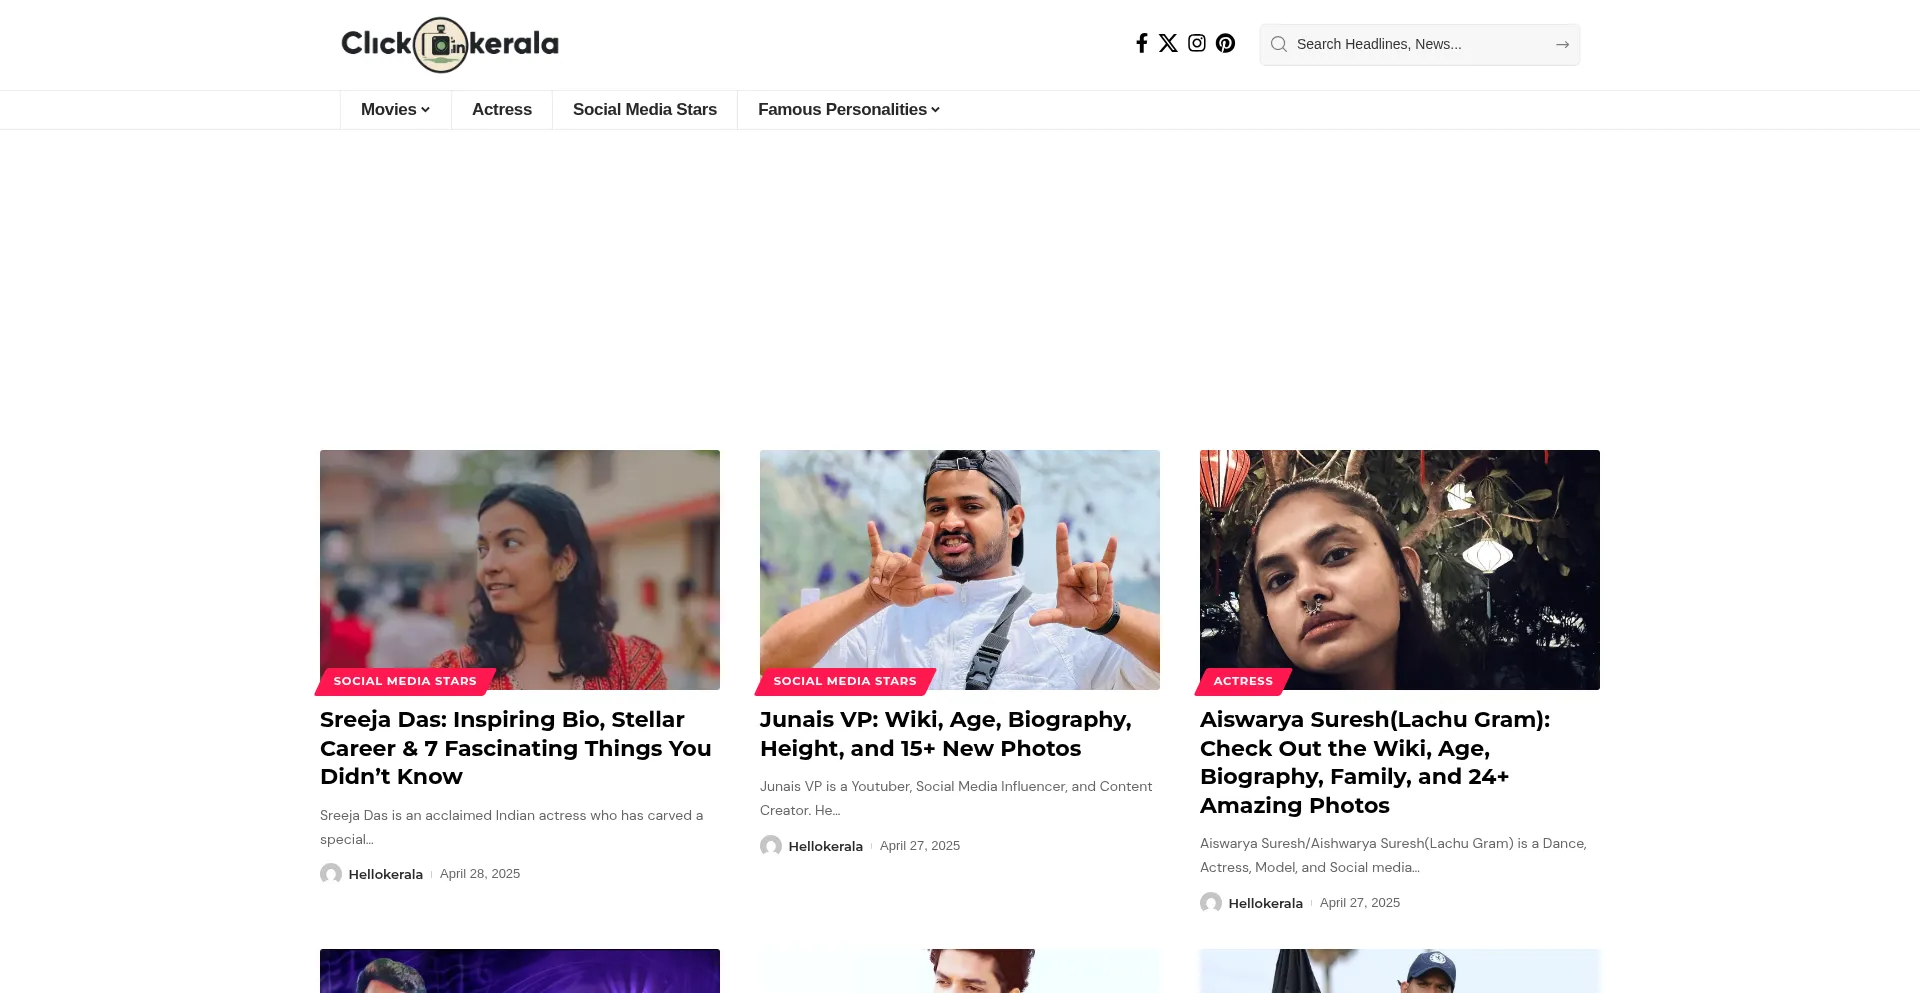The height and width of the screenshot is (993, 1920).
Task: Click the Click in Kerala logo
Action: point(450,44)
